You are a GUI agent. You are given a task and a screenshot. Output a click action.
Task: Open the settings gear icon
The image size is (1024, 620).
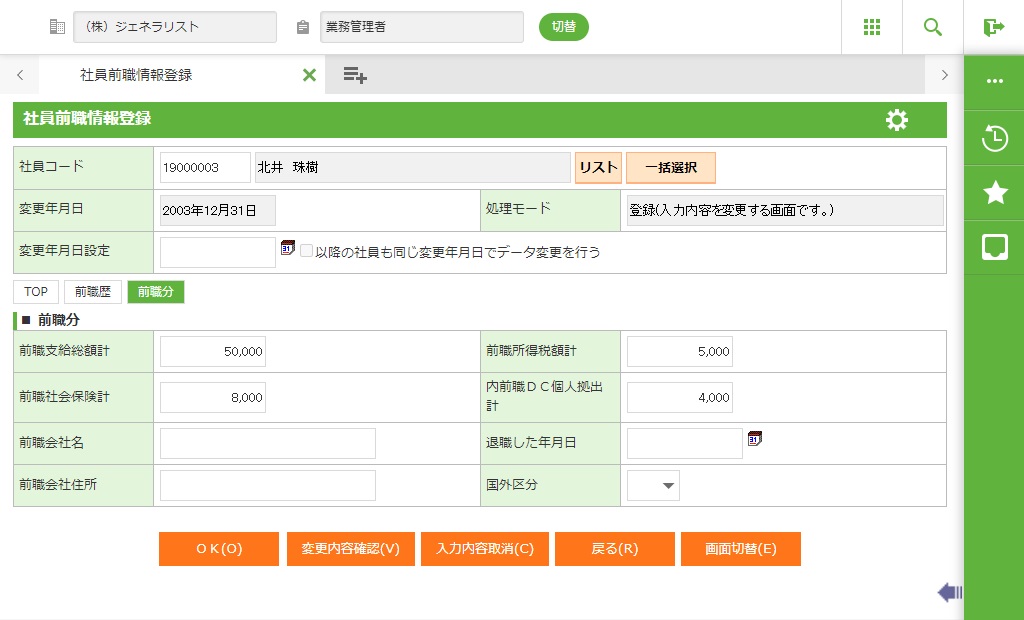(897, 120)
